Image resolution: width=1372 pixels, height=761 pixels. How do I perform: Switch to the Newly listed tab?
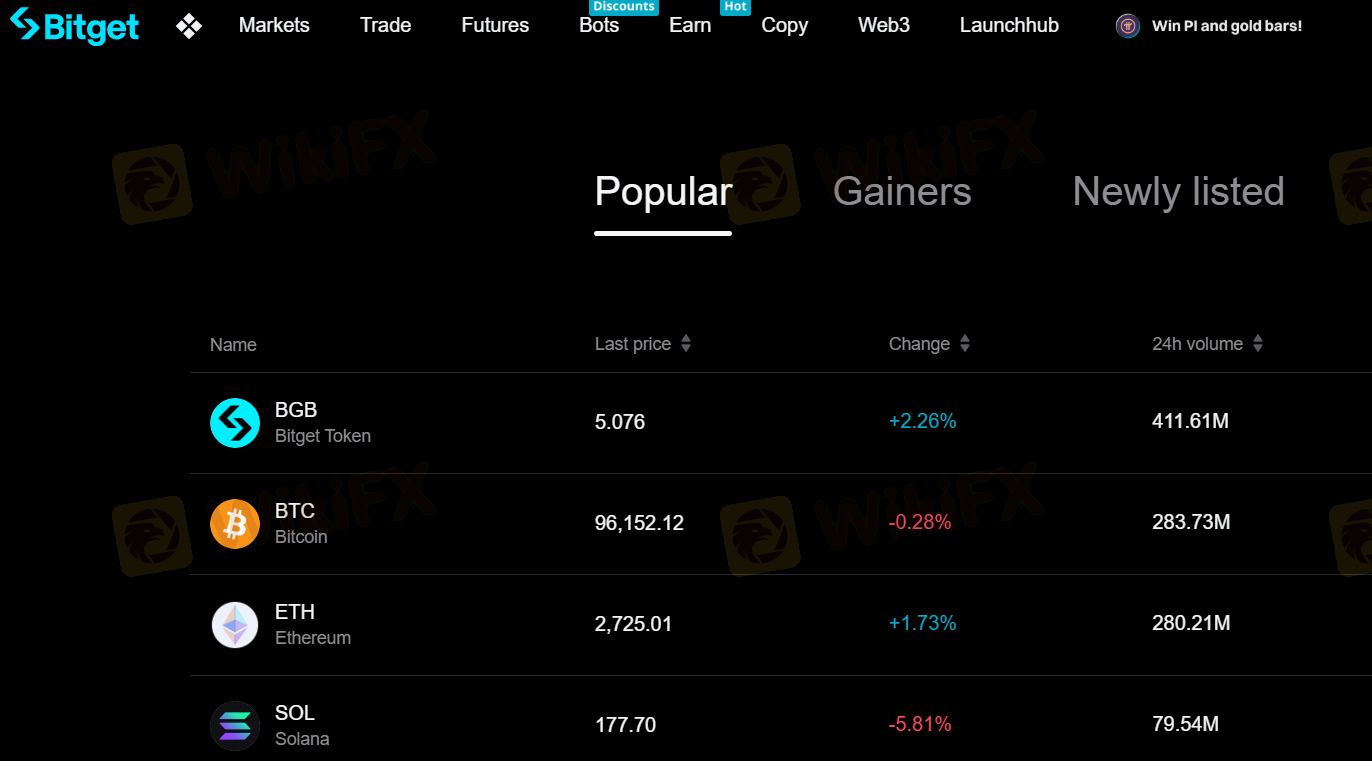tap(1178, 192)
